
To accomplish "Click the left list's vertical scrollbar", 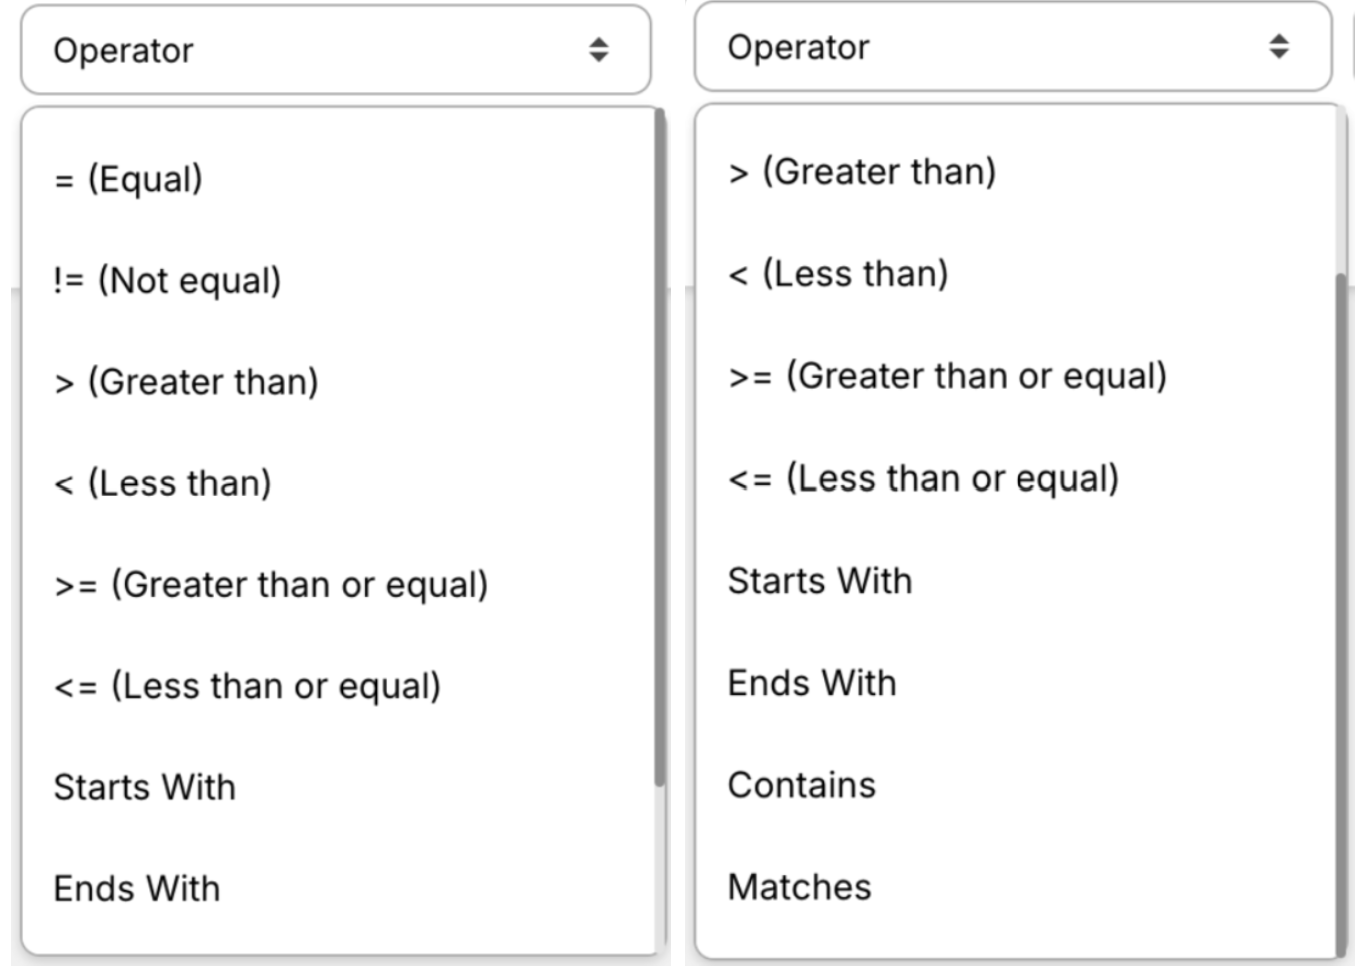I will click(x=660, y=450).
